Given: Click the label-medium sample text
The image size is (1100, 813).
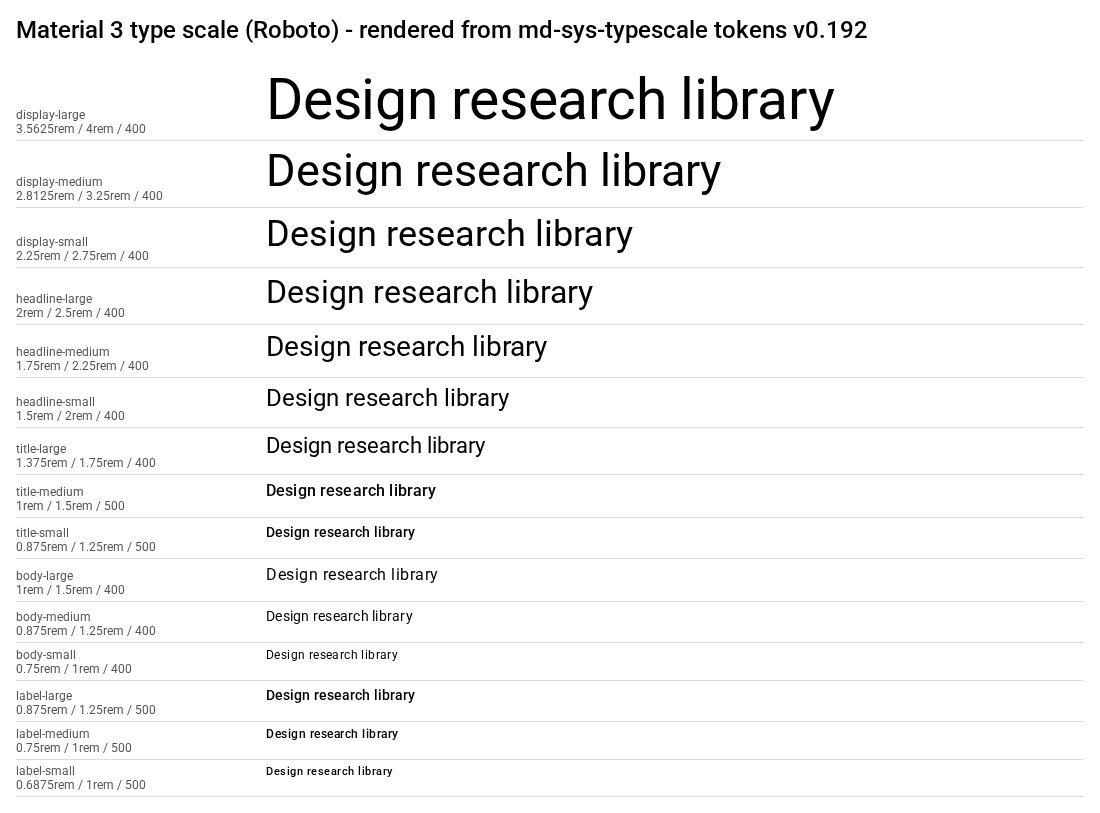Looking at the screenshot, I should coord(332,734).
